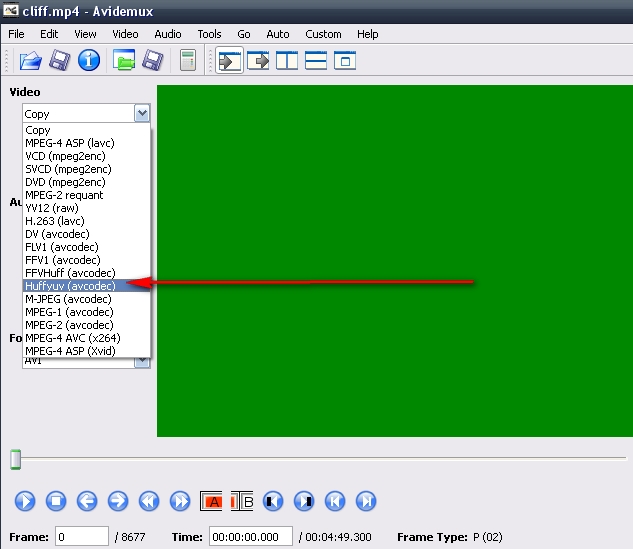Open the View menu
Viewport: 633px width, 549px height.
tap(85, 34)
